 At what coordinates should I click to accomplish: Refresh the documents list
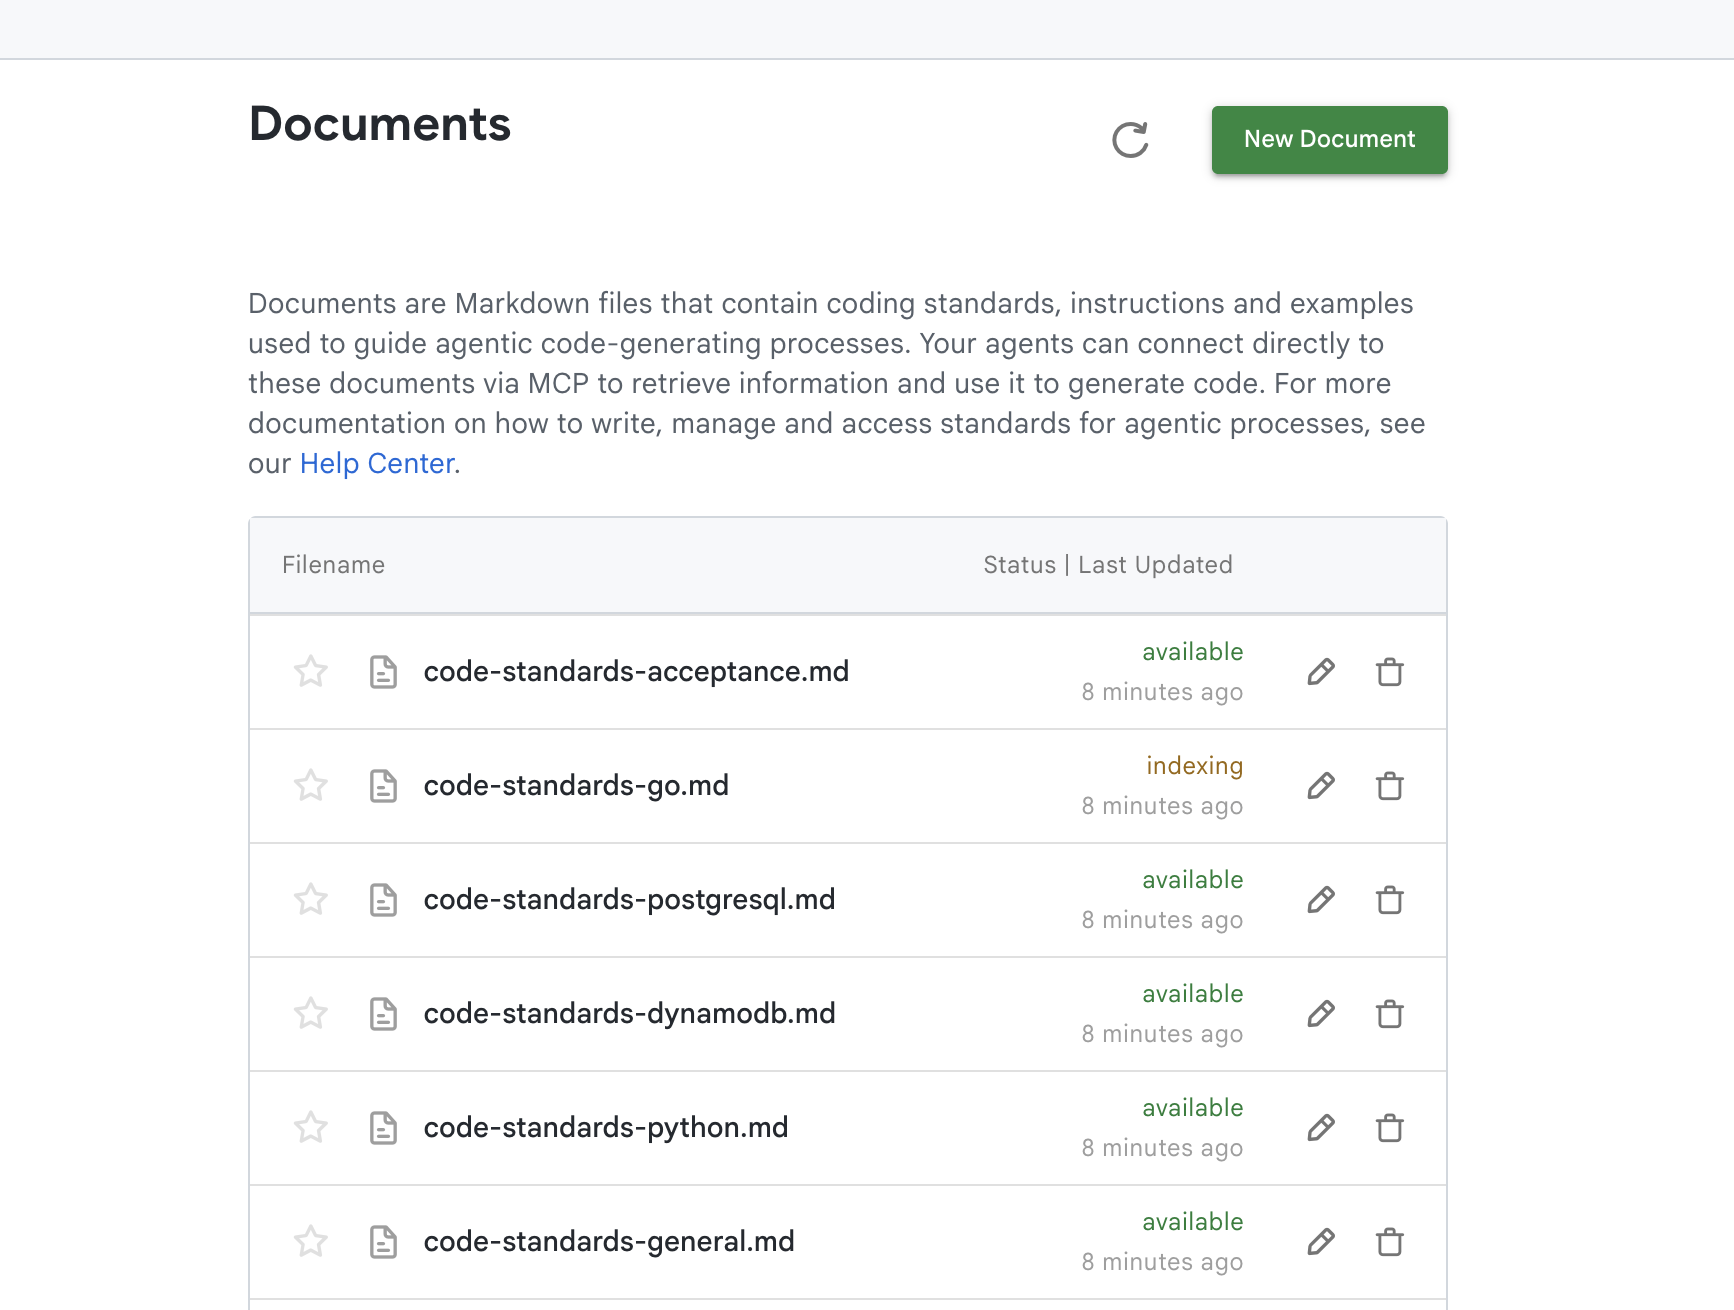point(1131,140)
